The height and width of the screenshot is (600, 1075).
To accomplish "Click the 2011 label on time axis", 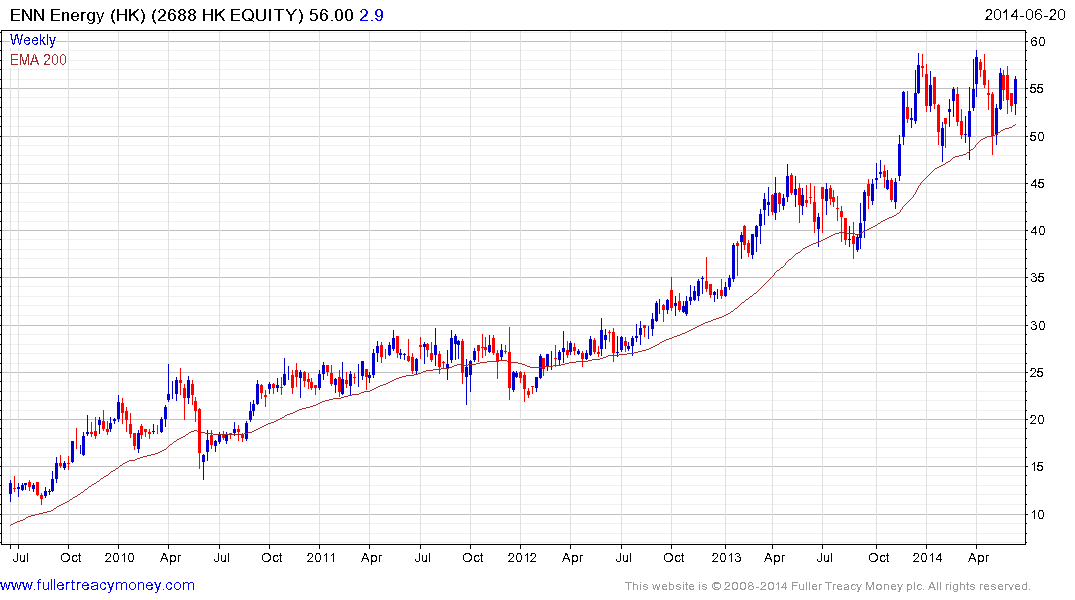I will pos(321,557).
